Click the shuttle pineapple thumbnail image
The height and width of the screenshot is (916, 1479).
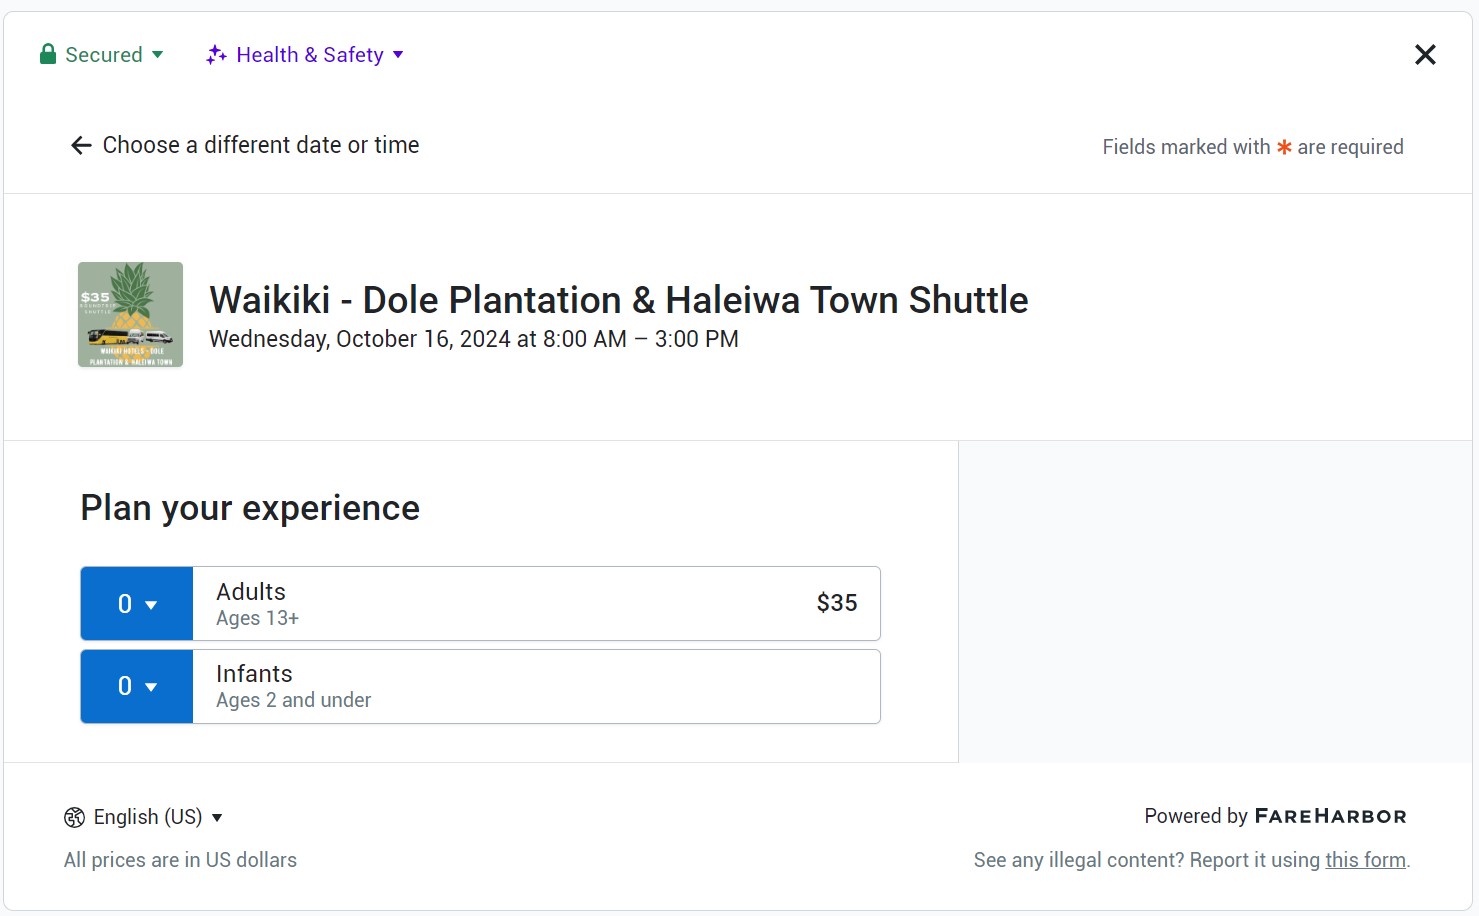coord(131,315)
